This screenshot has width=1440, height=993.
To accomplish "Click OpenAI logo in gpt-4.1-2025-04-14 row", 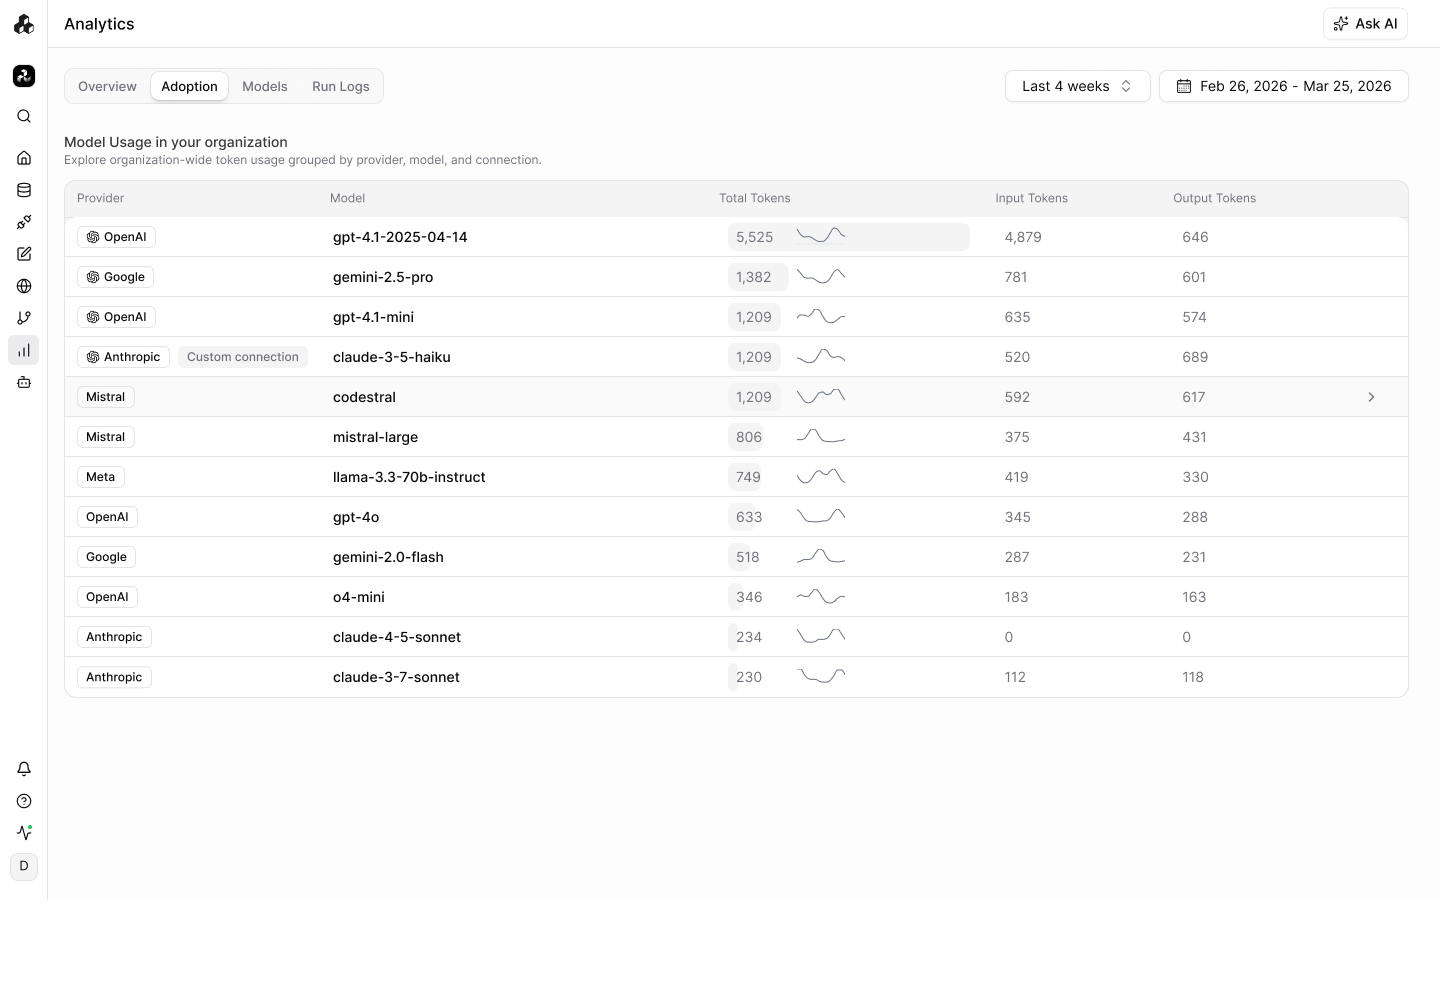I will click(93, 237).
